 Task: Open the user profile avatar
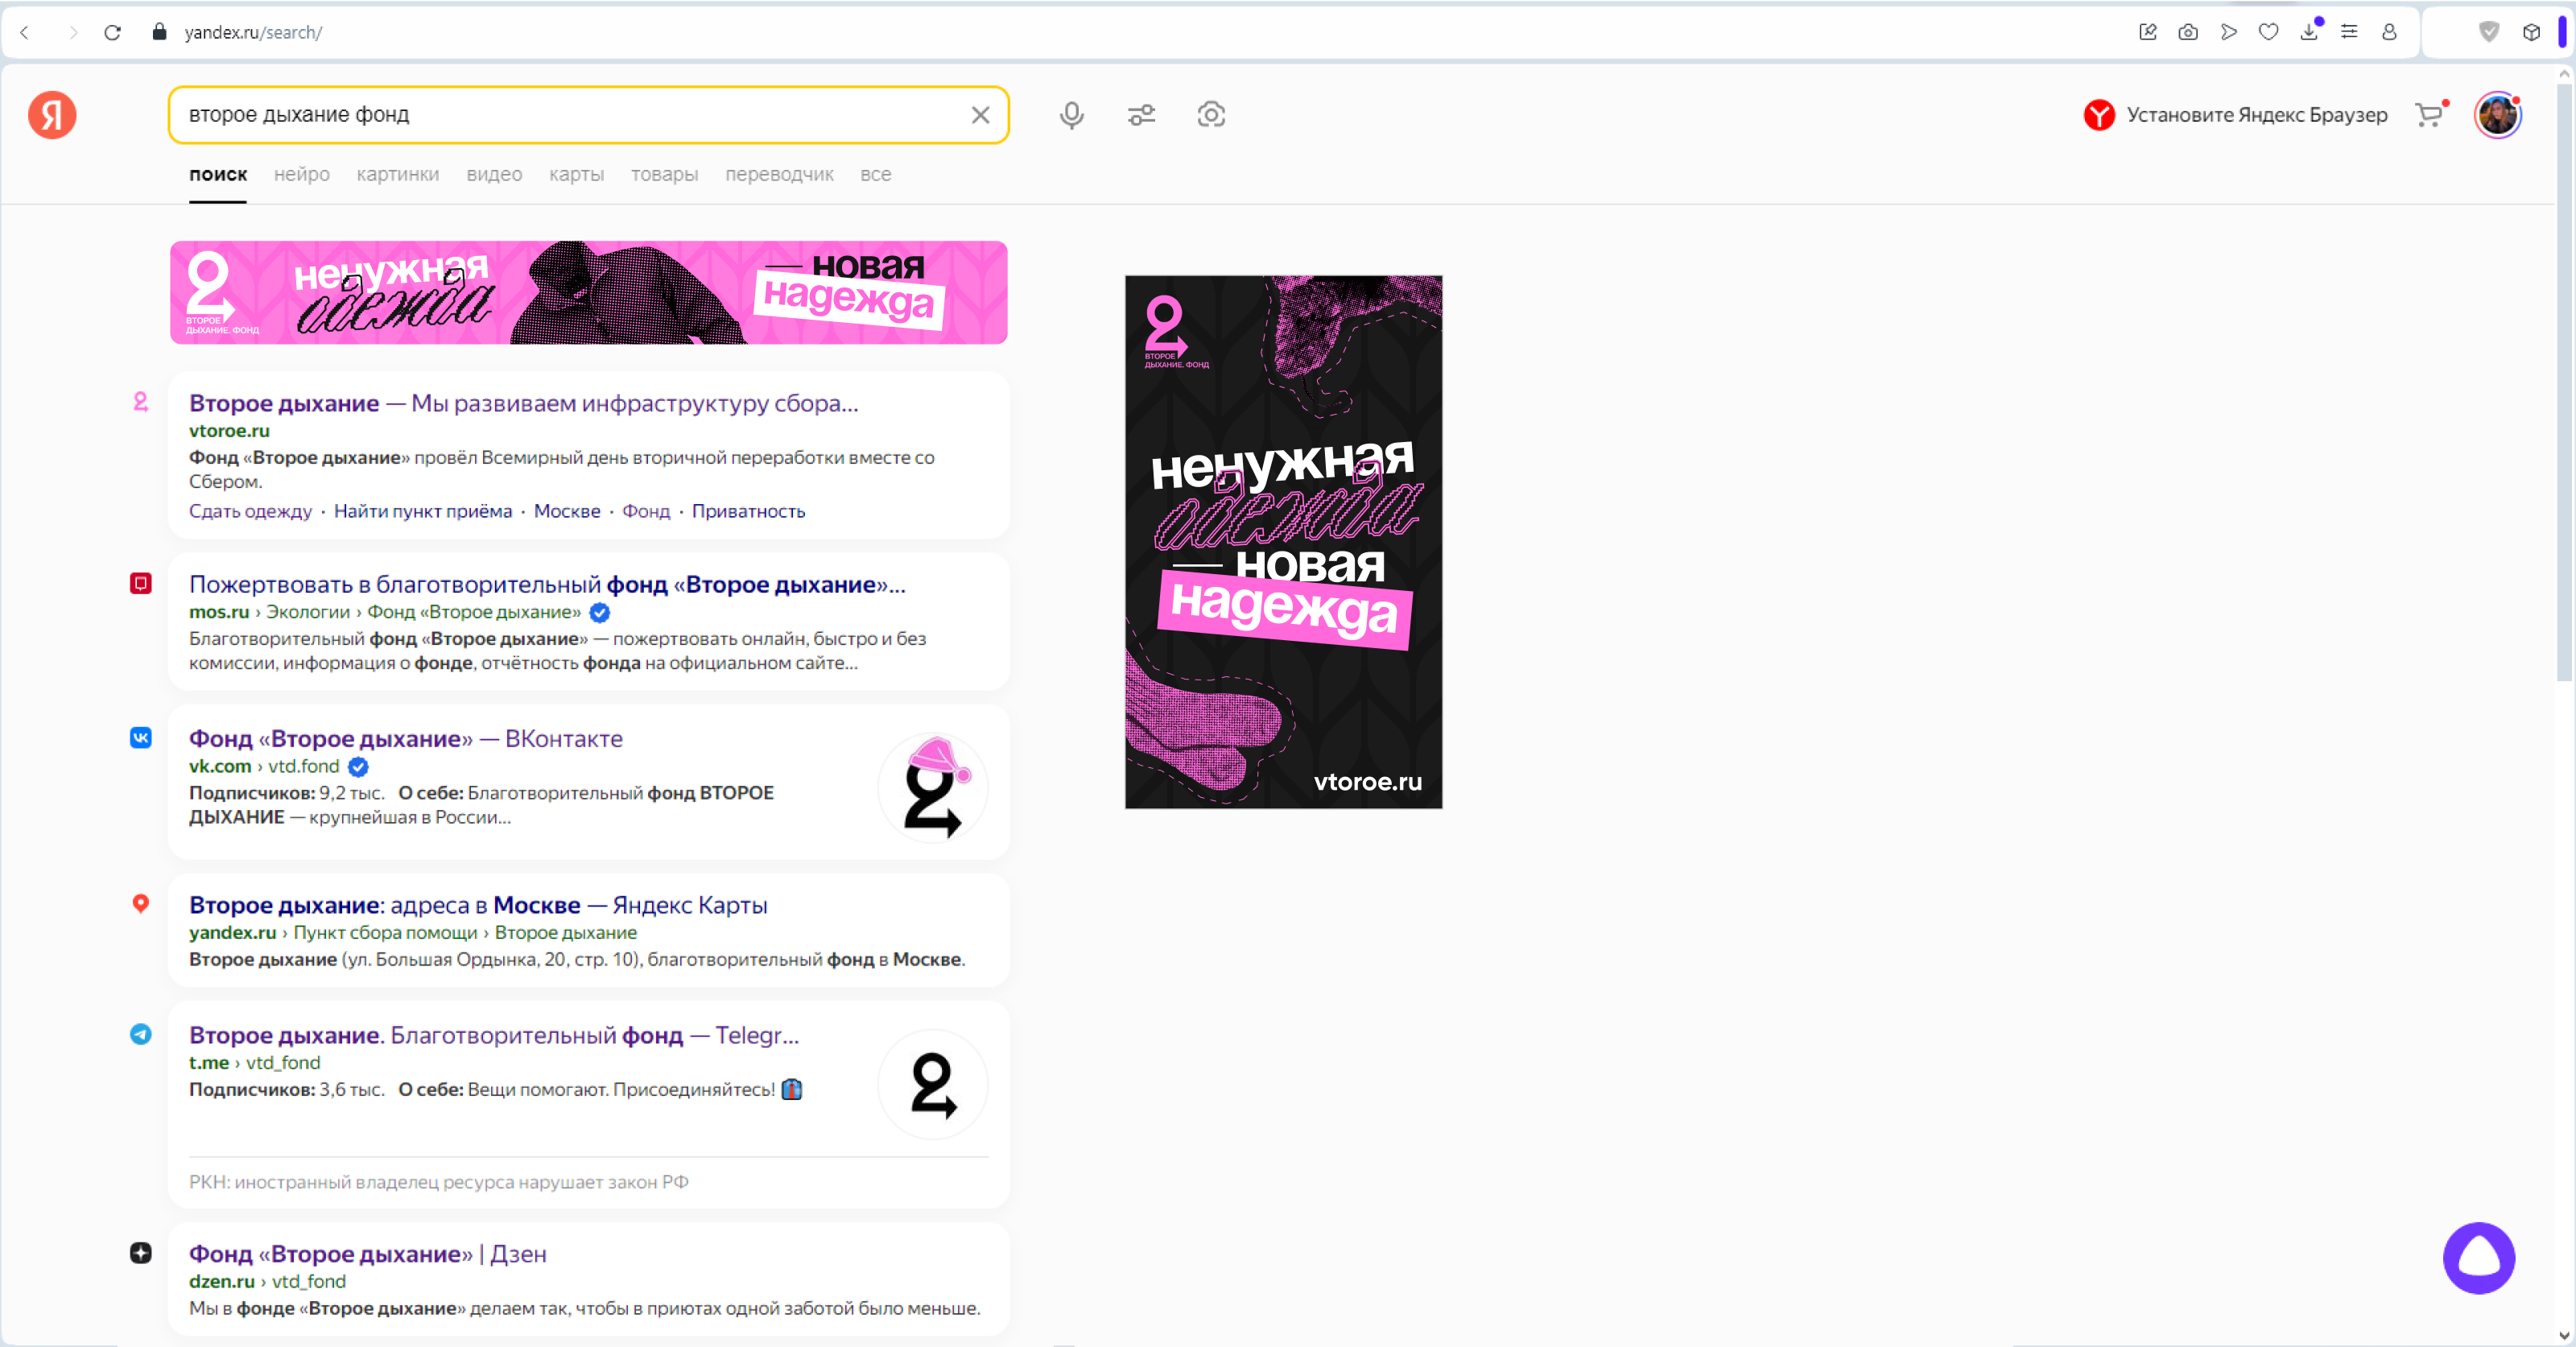click(x=2496, y=115)
